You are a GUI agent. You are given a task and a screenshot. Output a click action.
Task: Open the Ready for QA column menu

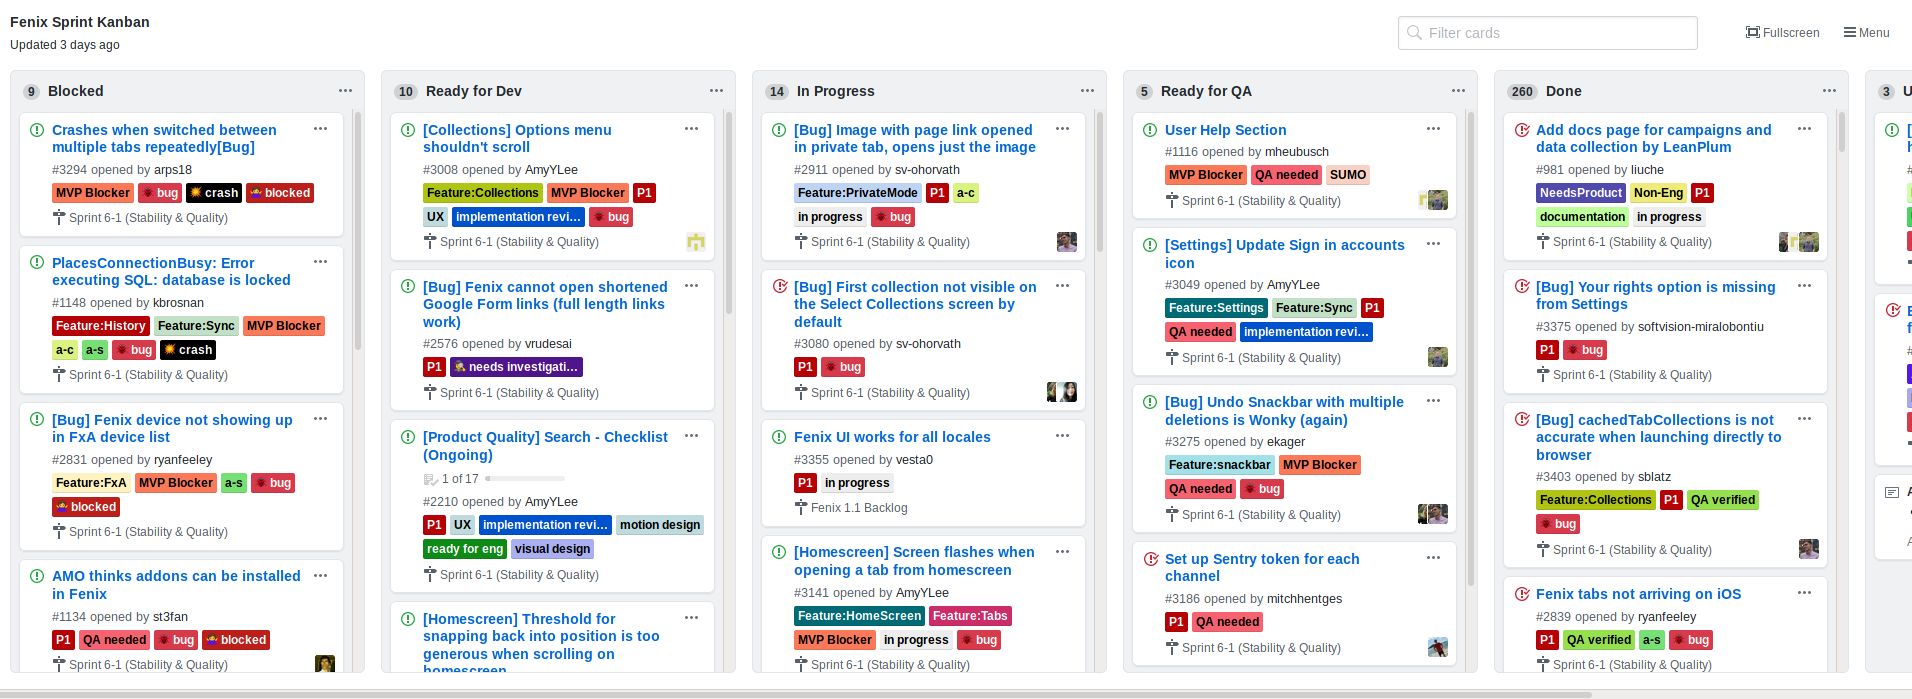pos(1458,91)
